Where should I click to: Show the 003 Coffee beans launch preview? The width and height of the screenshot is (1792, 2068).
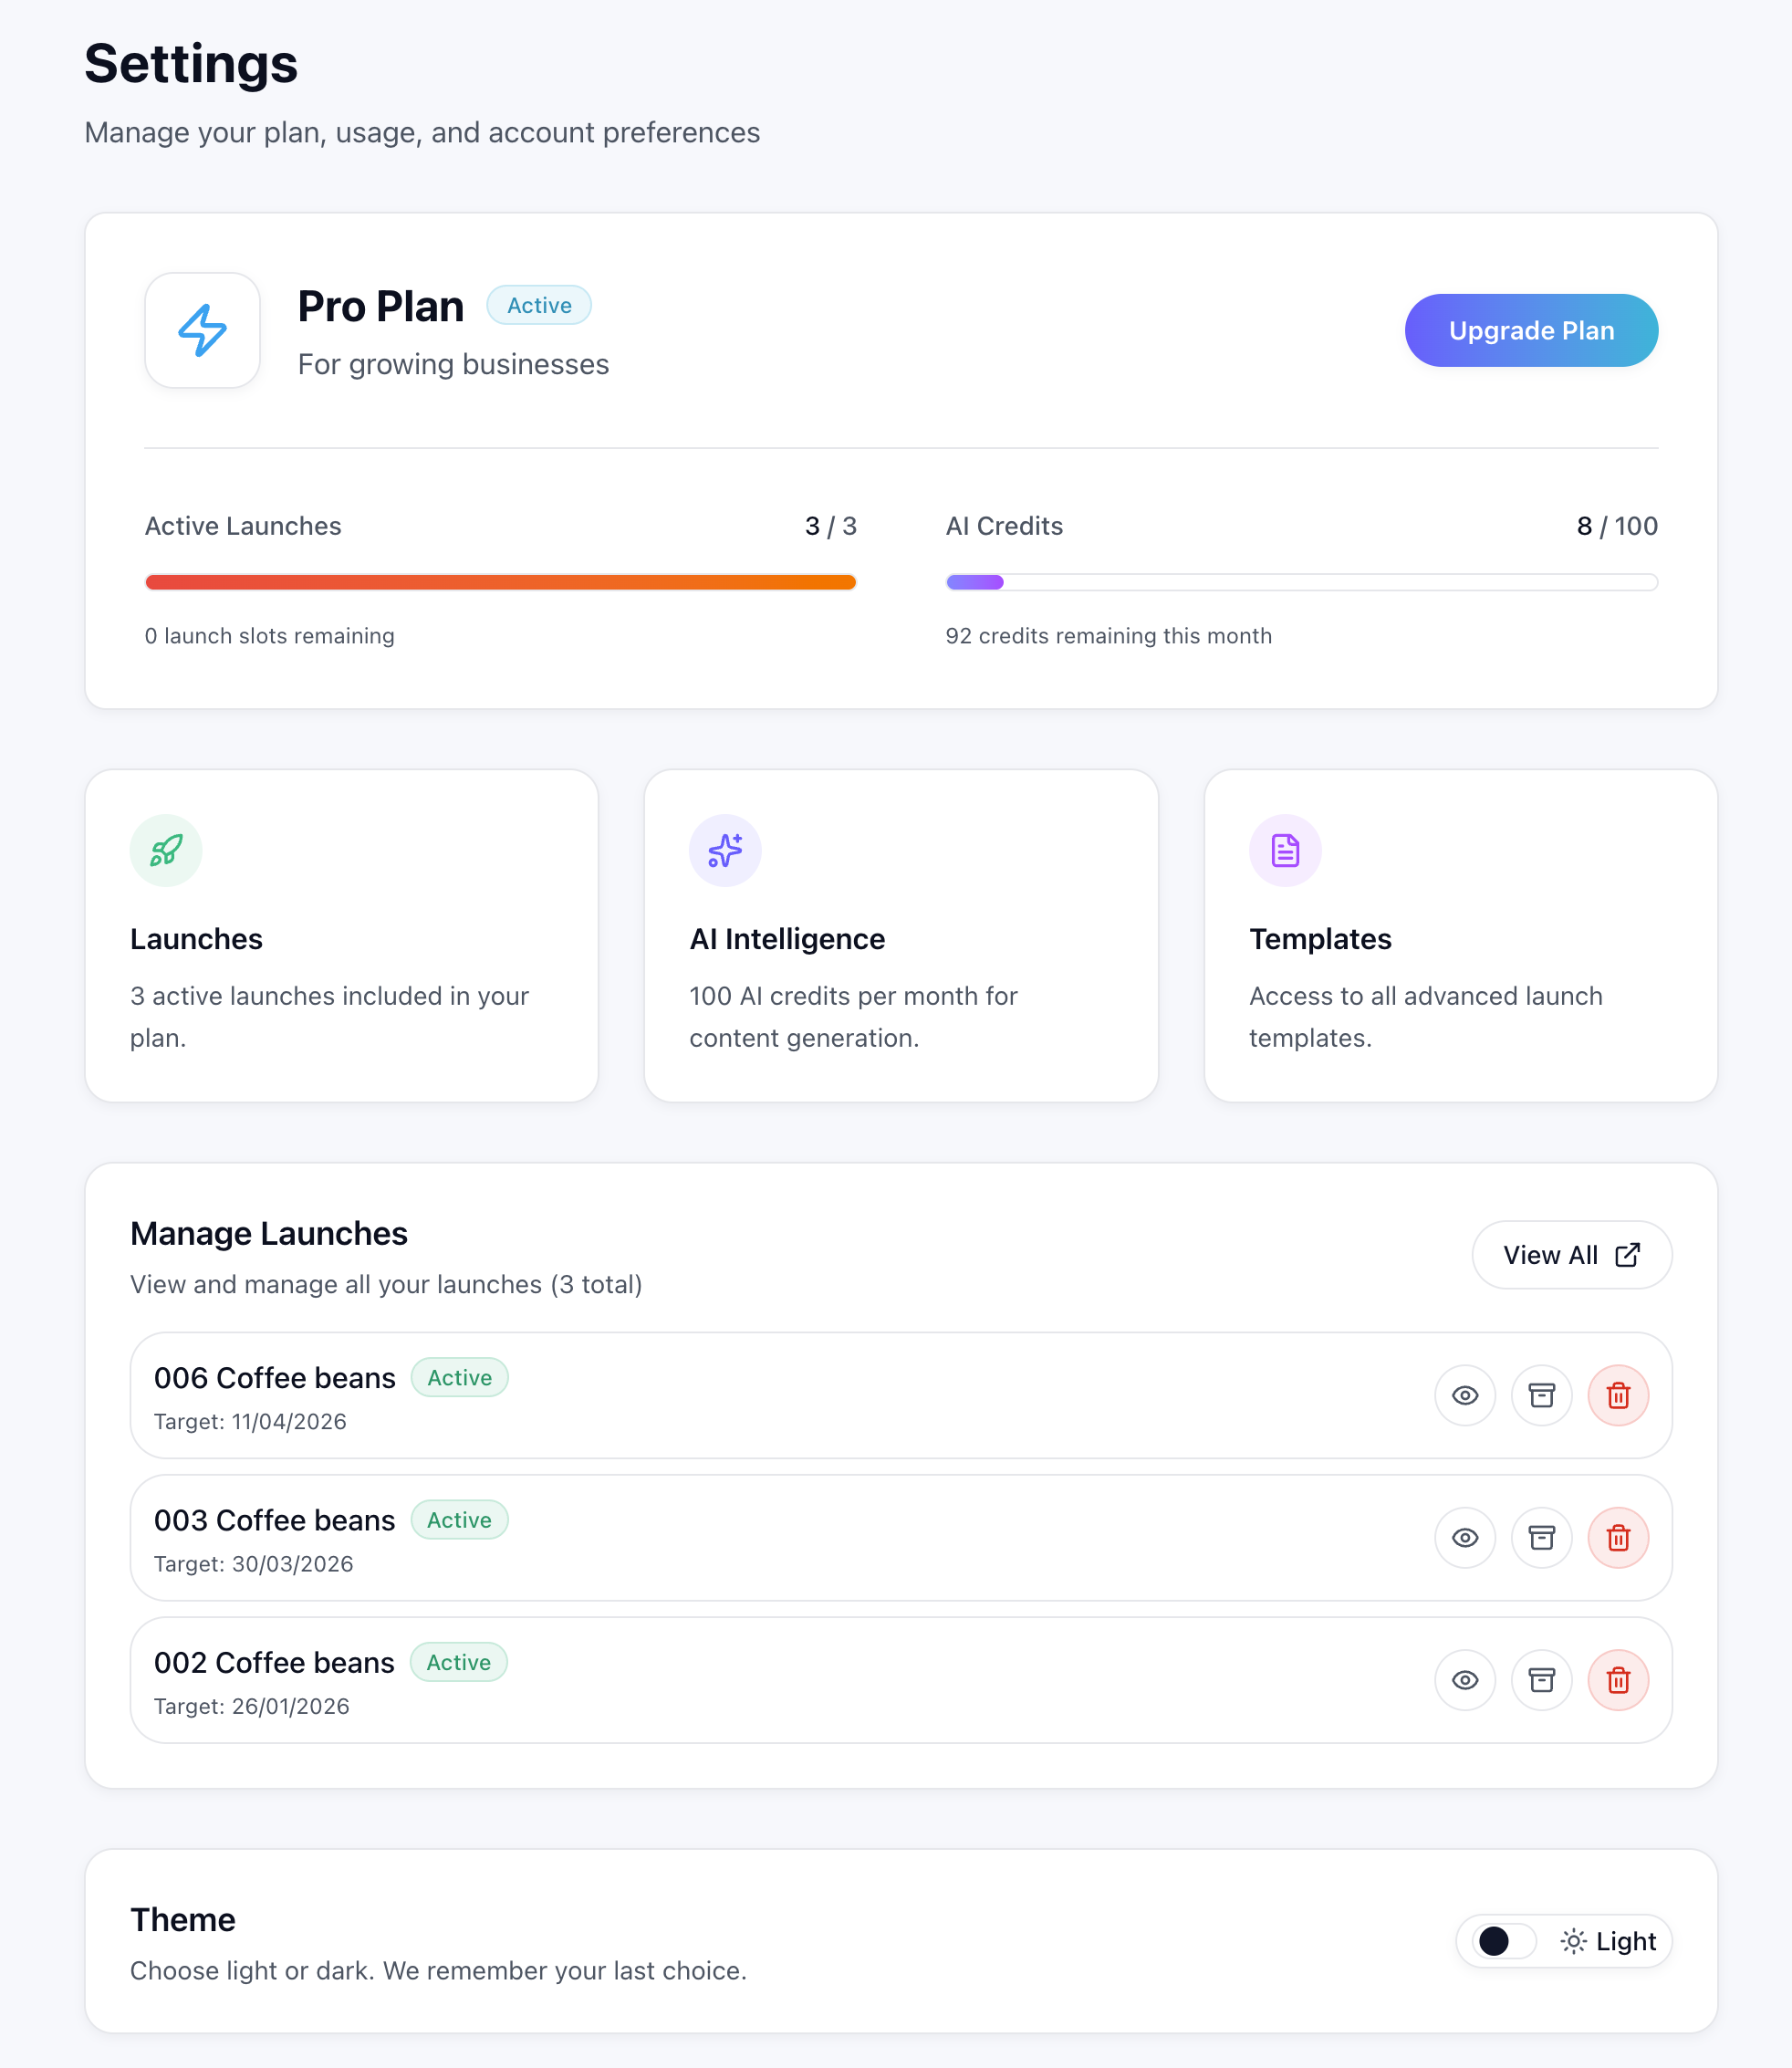(1464, 1538)
